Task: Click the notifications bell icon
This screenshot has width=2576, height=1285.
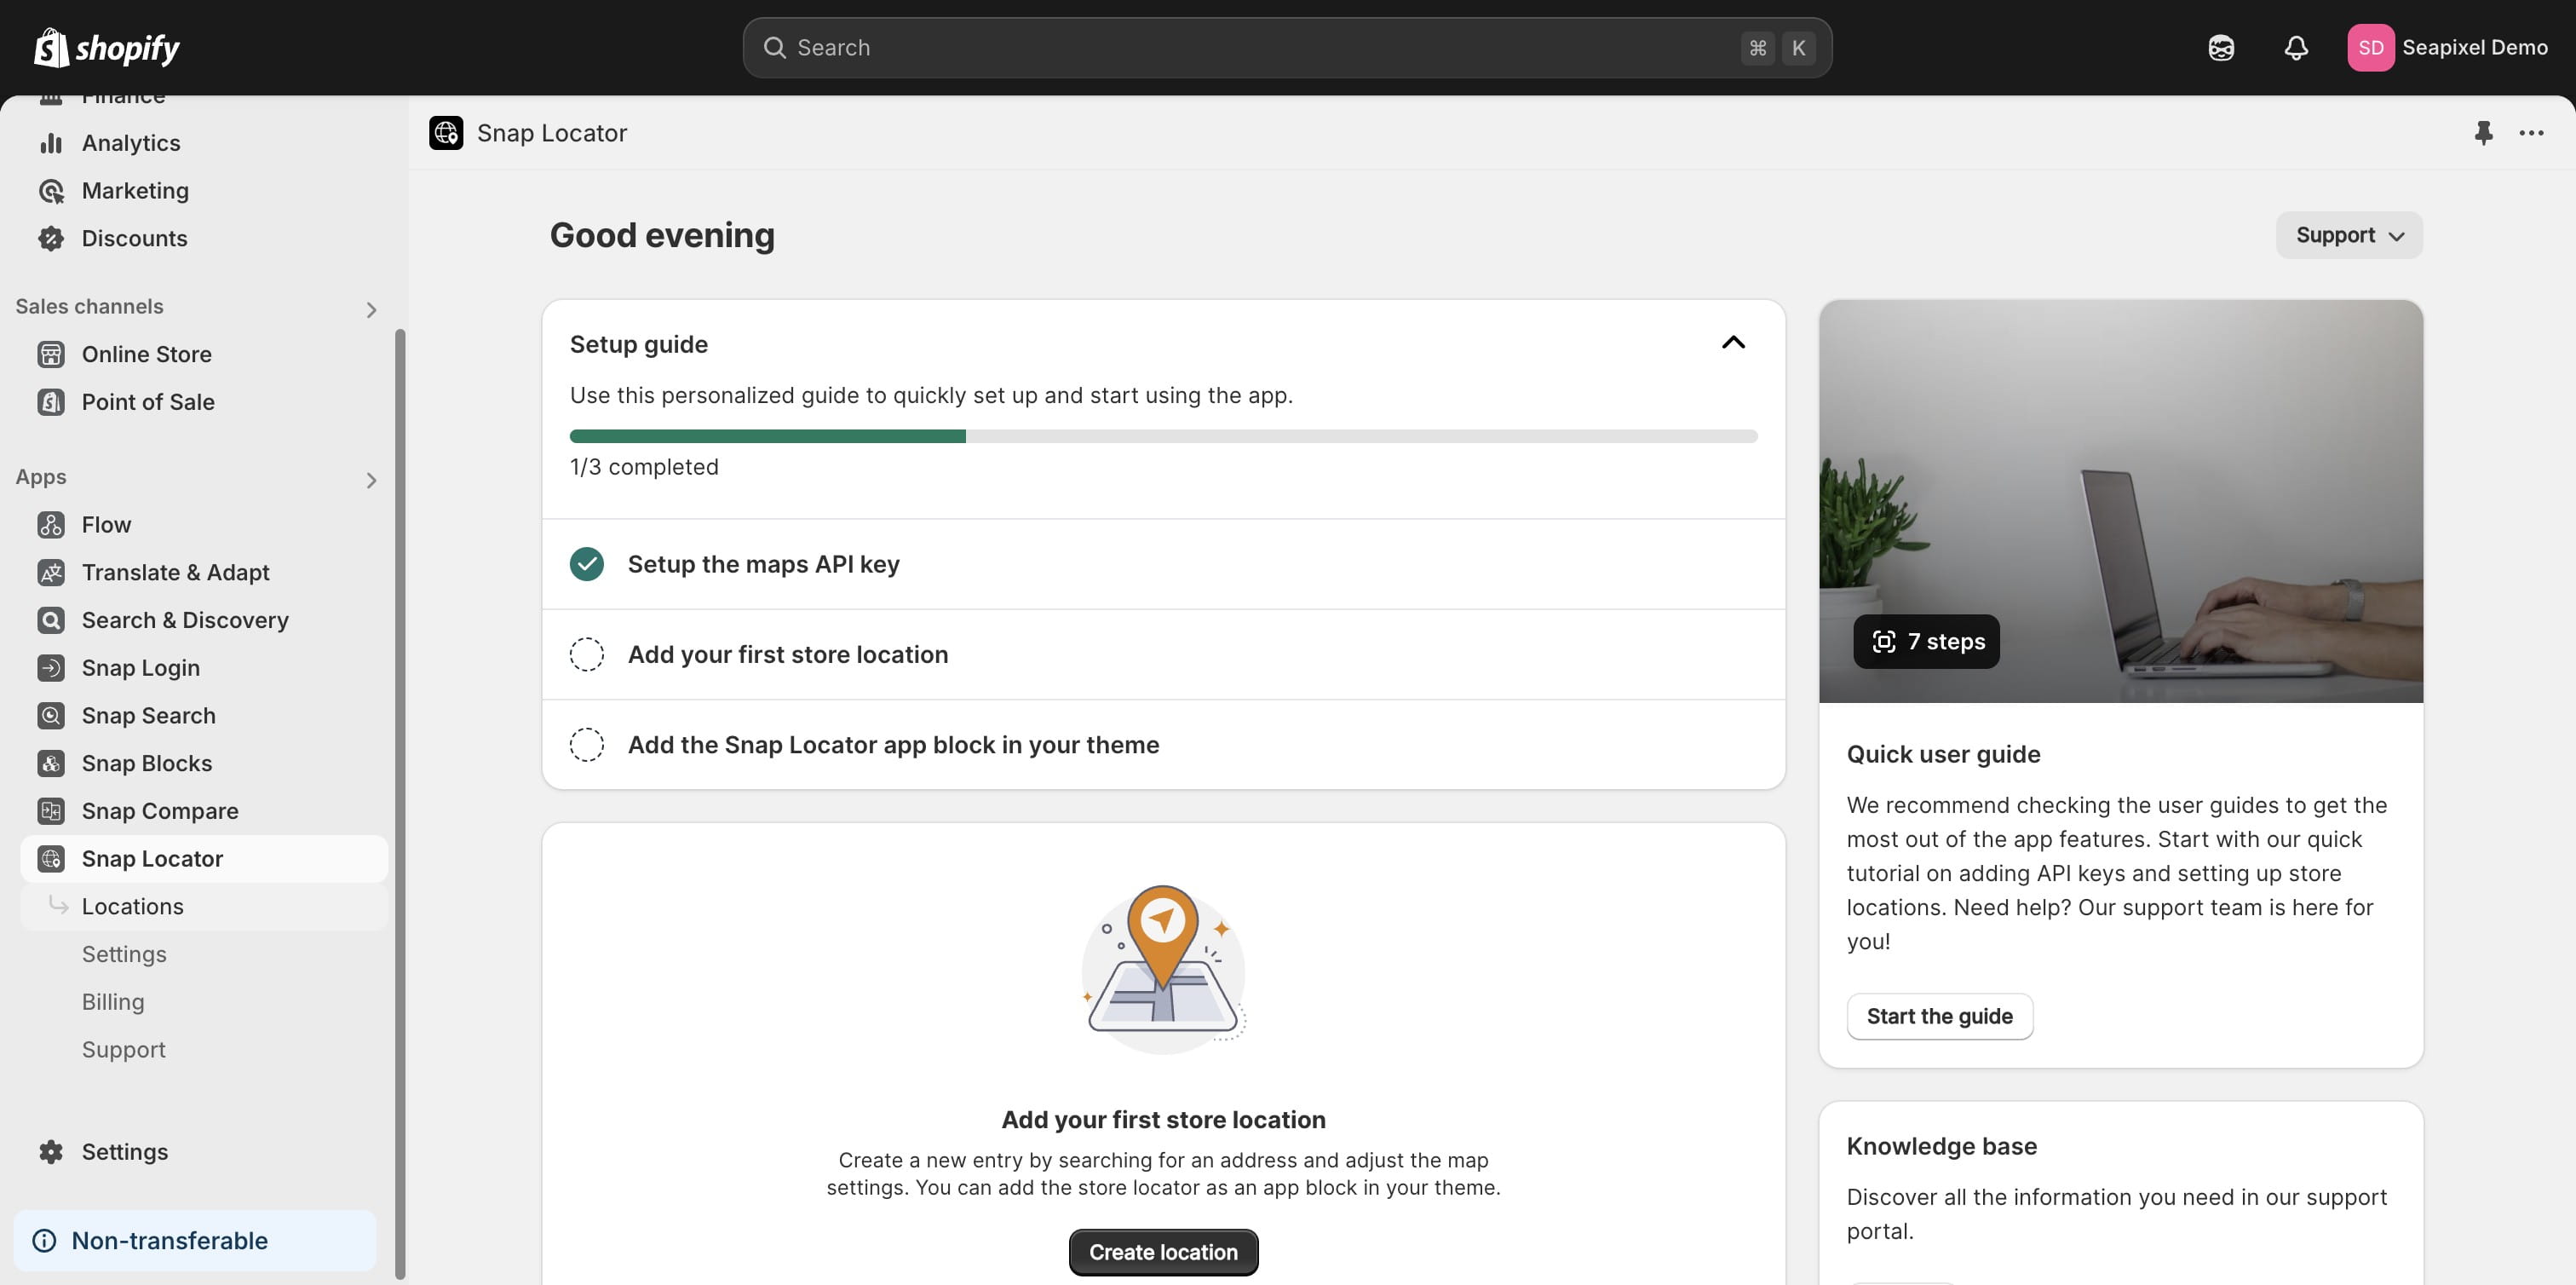Action: click(x=2296, y=48)
